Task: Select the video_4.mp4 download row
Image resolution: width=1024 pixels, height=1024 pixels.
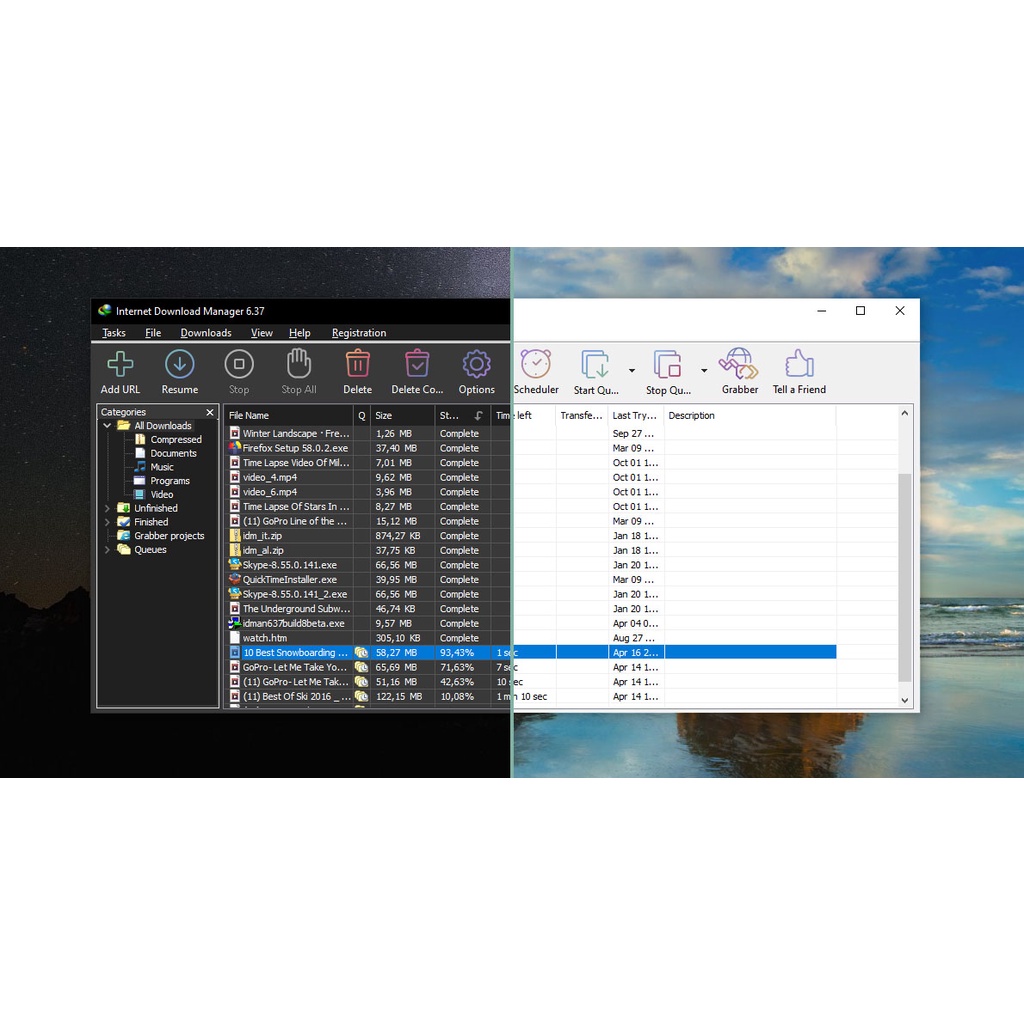Action: tap(530, 477)
